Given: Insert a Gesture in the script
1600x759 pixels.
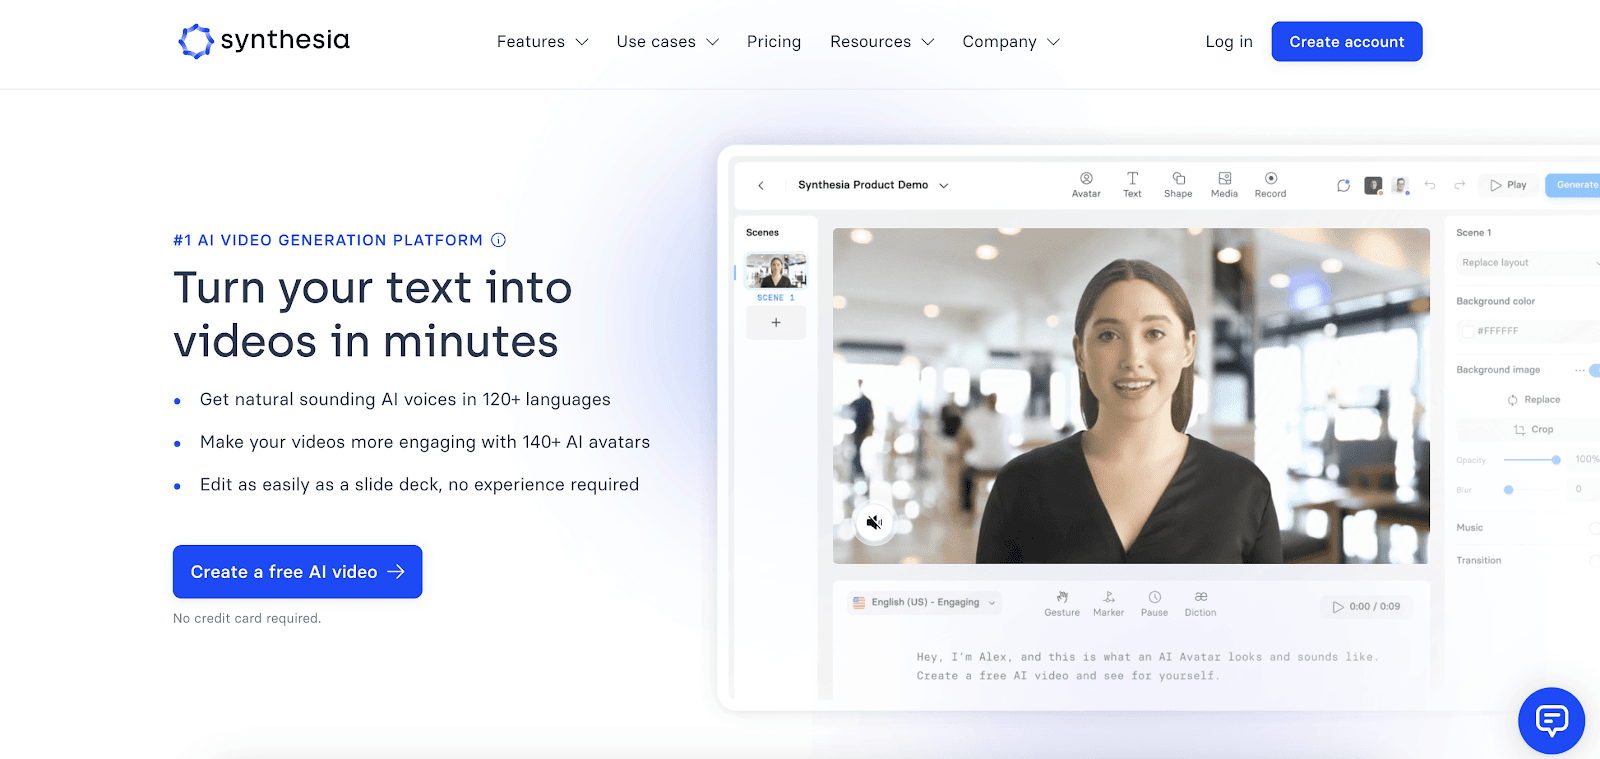Looking at the screenshot, I should (x=1062, y=603).
